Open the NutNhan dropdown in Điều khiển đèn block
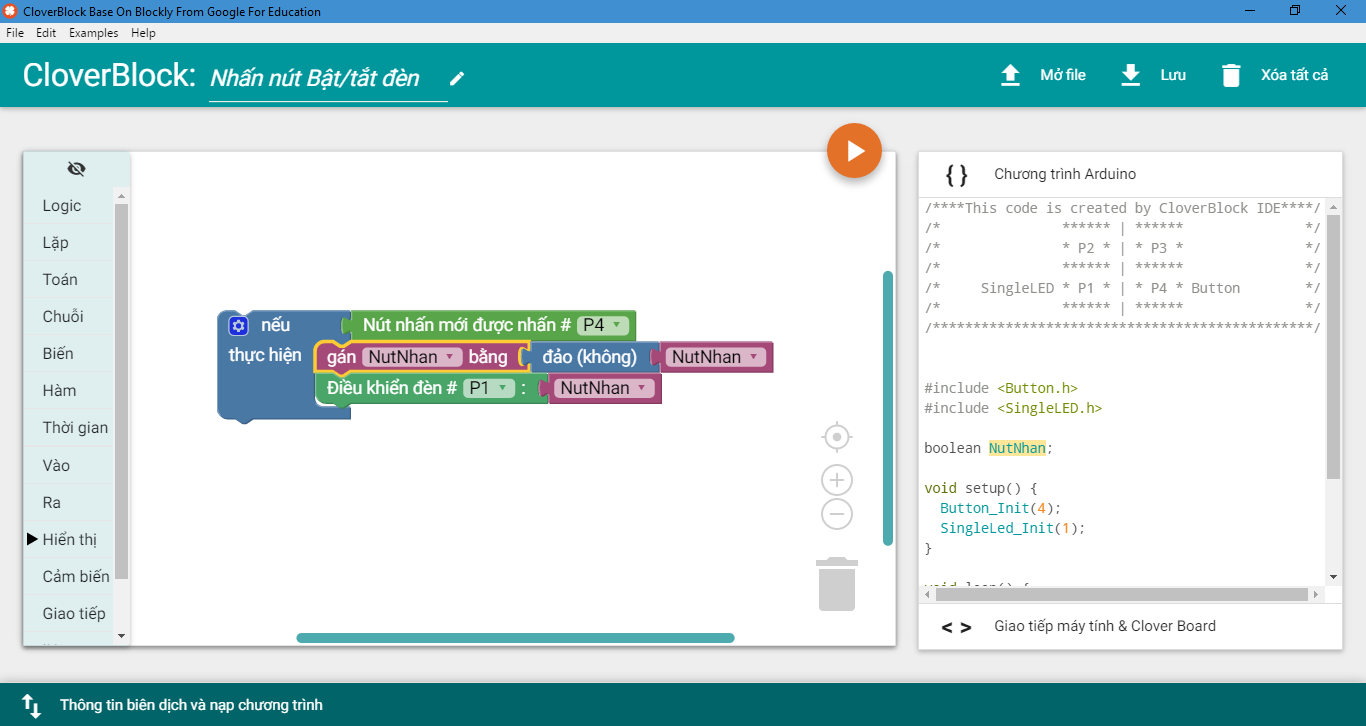This screenshot has height=726, width=1366. click(605, 388)
